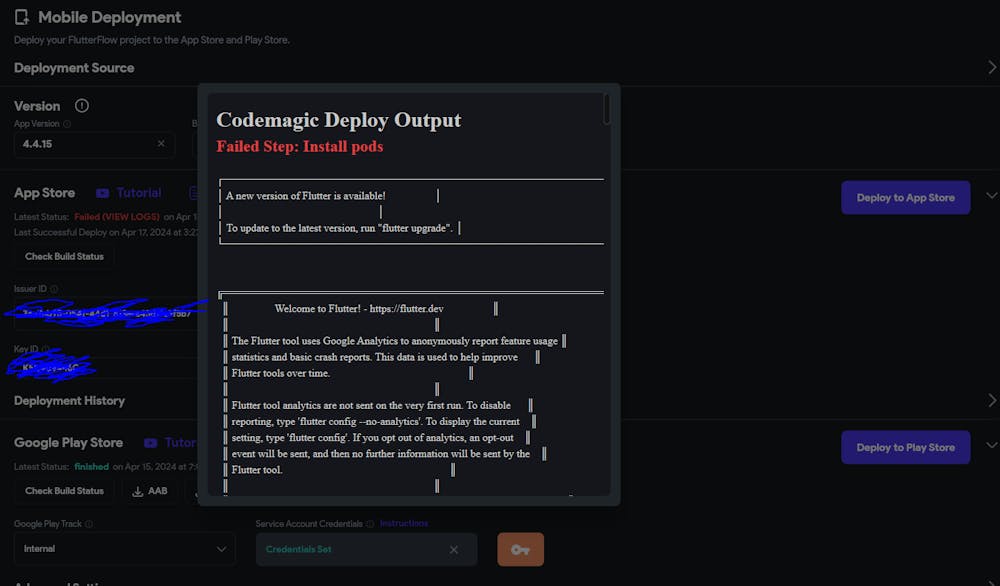Click the Issuer ID info icon
Viewport: 1000px width, 586px height.
tap(54, 289)
